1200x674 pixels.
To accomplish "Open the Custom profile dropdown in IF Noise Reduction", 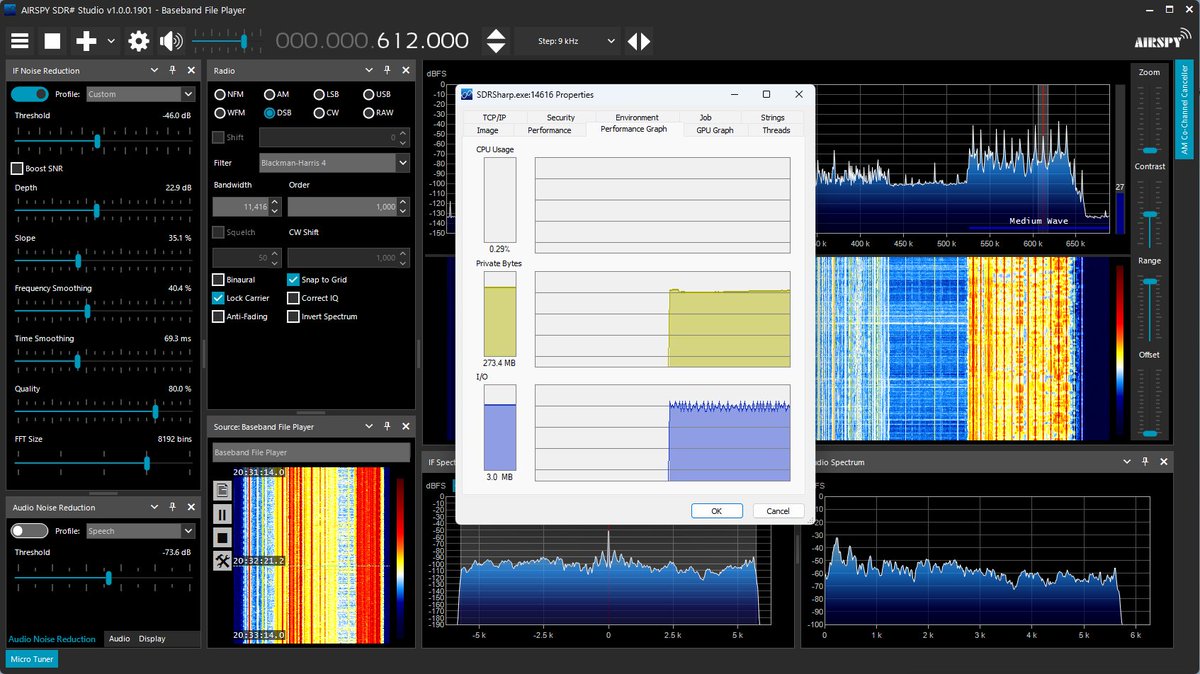I will pyautogui.click(x=140, y=93).
